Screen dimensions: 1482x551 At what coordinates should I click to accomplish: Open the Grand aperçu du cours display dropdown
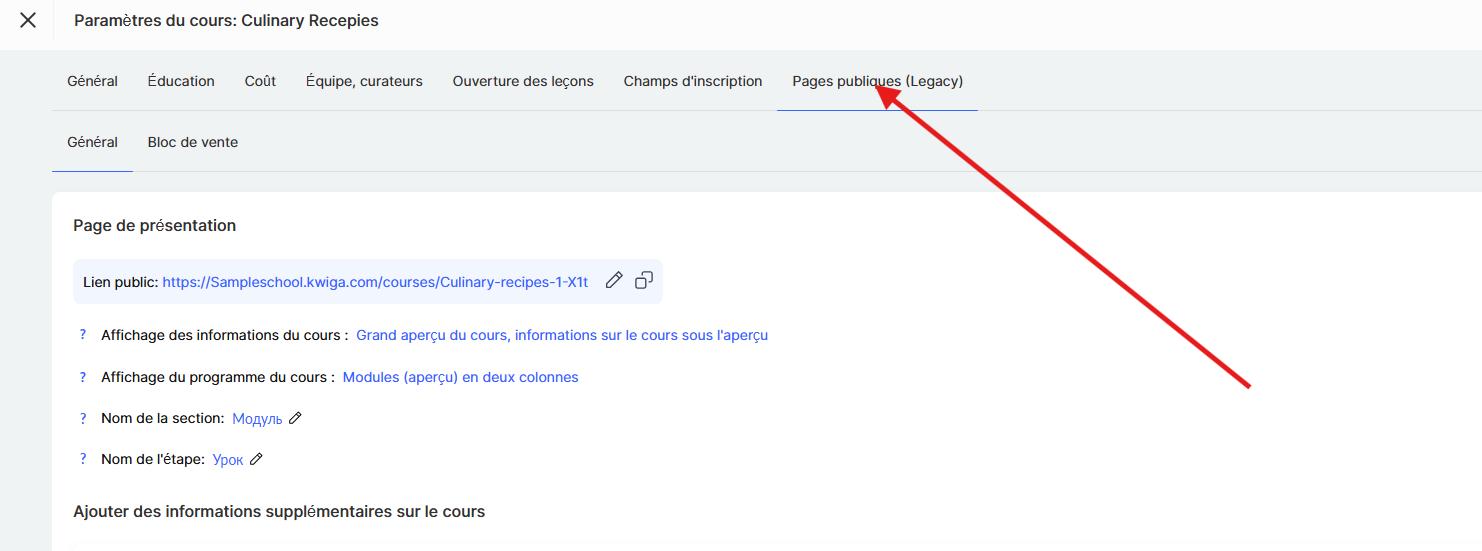(x=561, y=336)
